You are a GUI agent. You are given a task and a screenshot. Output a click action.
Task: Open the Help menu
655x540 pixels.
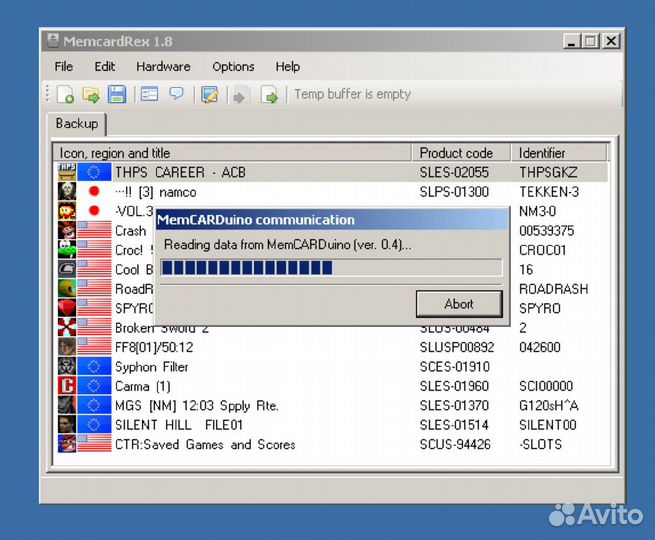(x=287, y=67)
